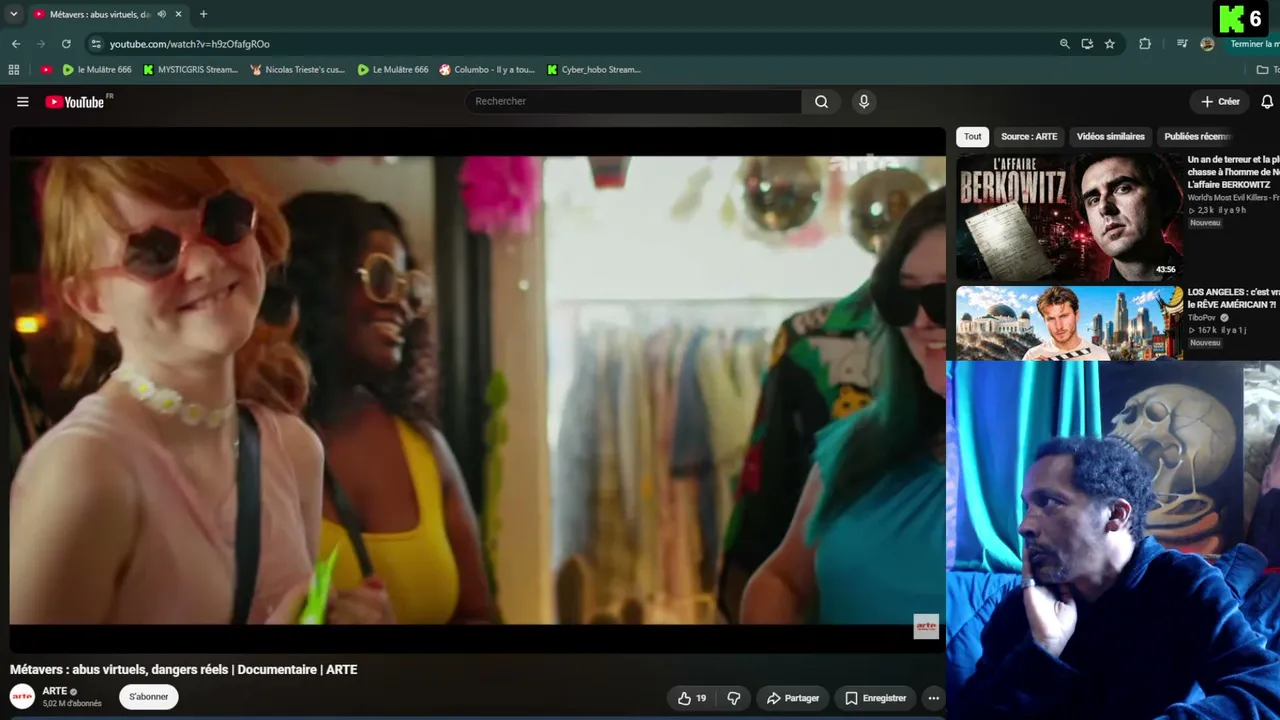Like the video with thumbs up
The image size is (1280, 720).
click(692, 698)
